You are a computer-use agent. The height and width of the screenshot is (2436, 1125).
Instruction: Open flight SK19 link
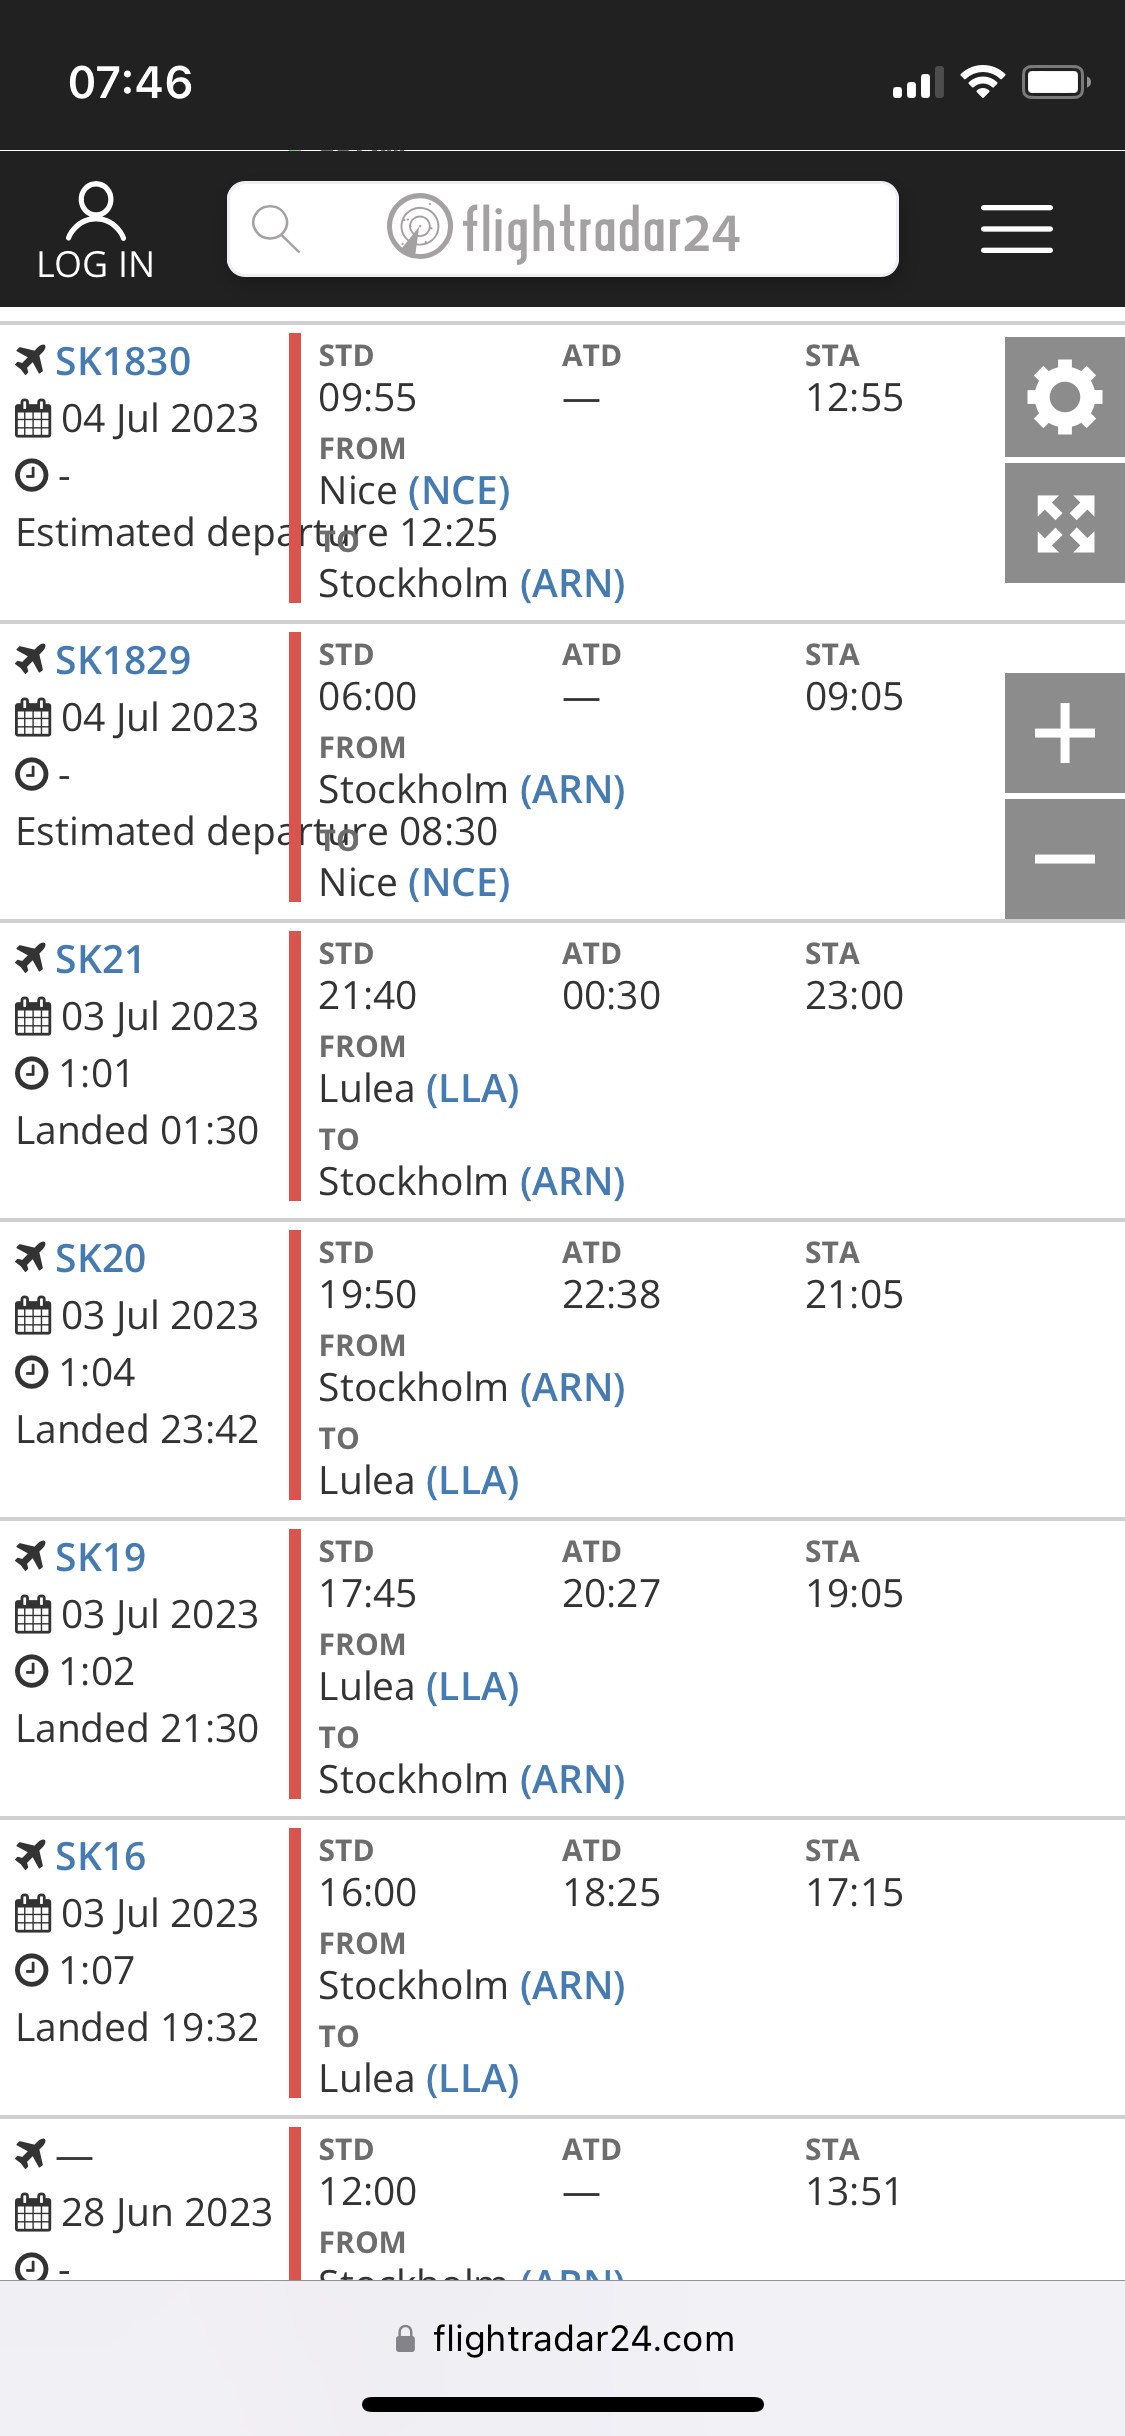coord(100,1557)
